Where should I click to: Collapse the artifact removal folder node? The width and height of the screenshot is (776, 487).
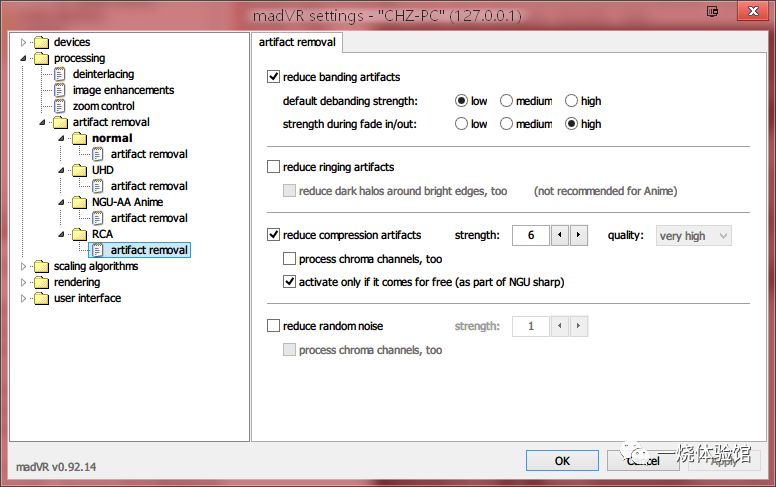click(42, 122)
